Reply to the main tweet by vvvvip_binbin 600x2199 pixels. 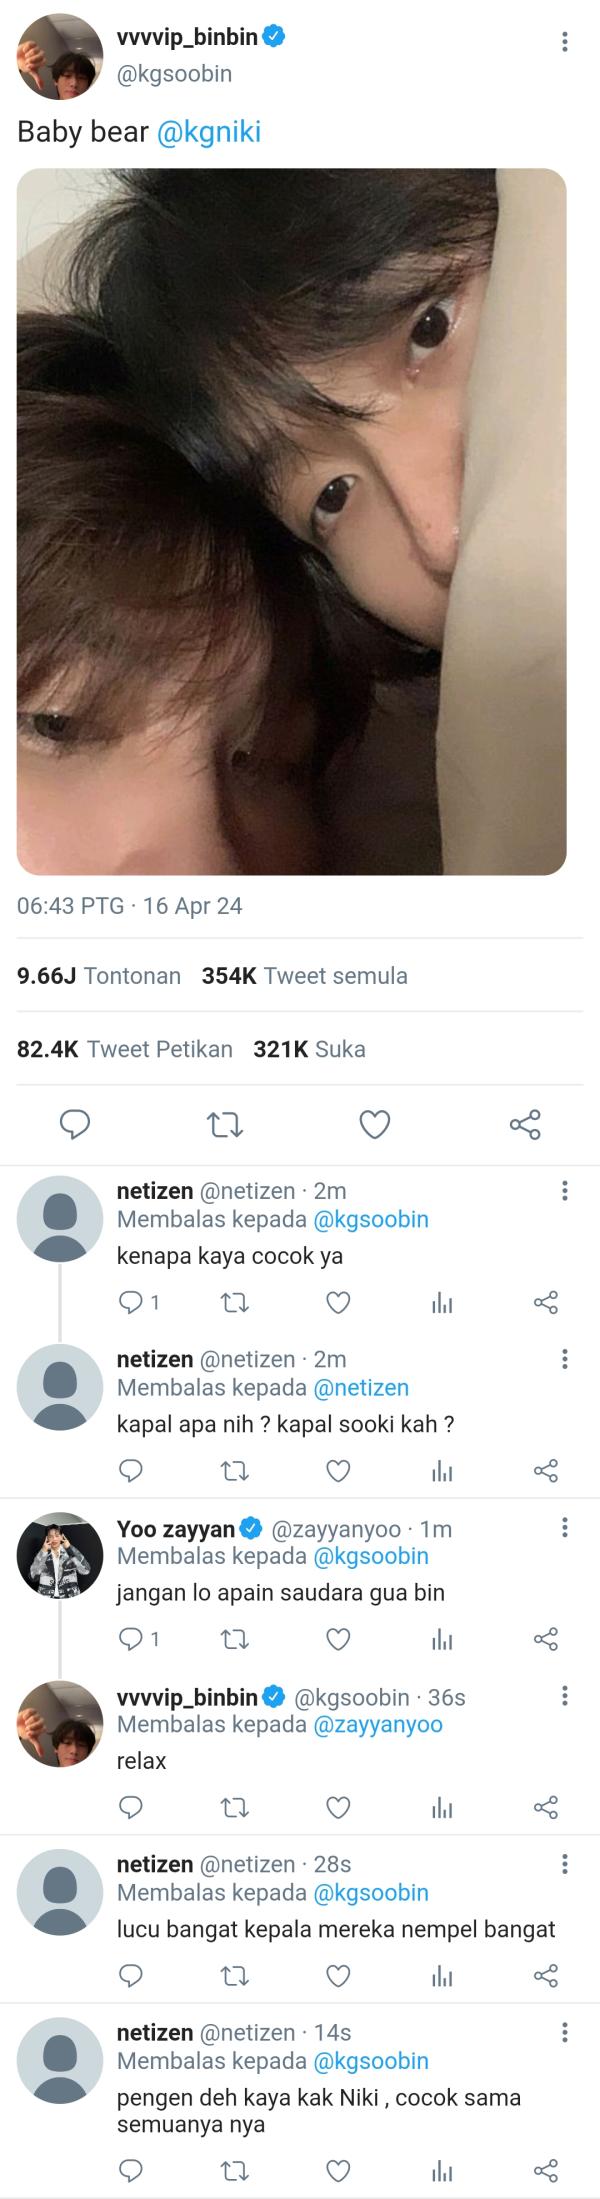pyautogui.click(x=75, y=1125)
